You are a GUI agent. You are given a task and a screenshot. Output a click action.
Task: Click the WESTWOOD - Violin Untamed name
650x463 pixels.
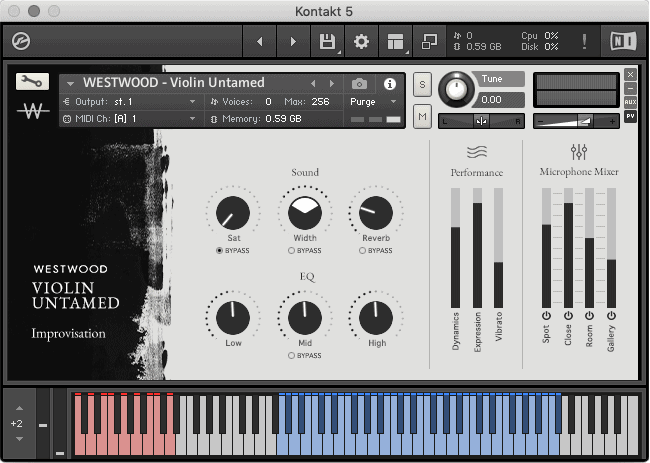(x=174, y=82)
